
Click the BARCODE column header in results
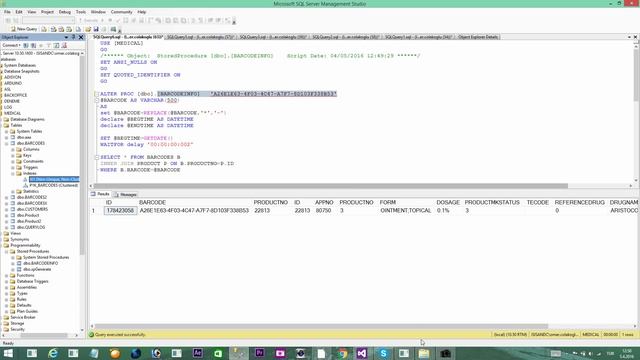coord(152,202)
